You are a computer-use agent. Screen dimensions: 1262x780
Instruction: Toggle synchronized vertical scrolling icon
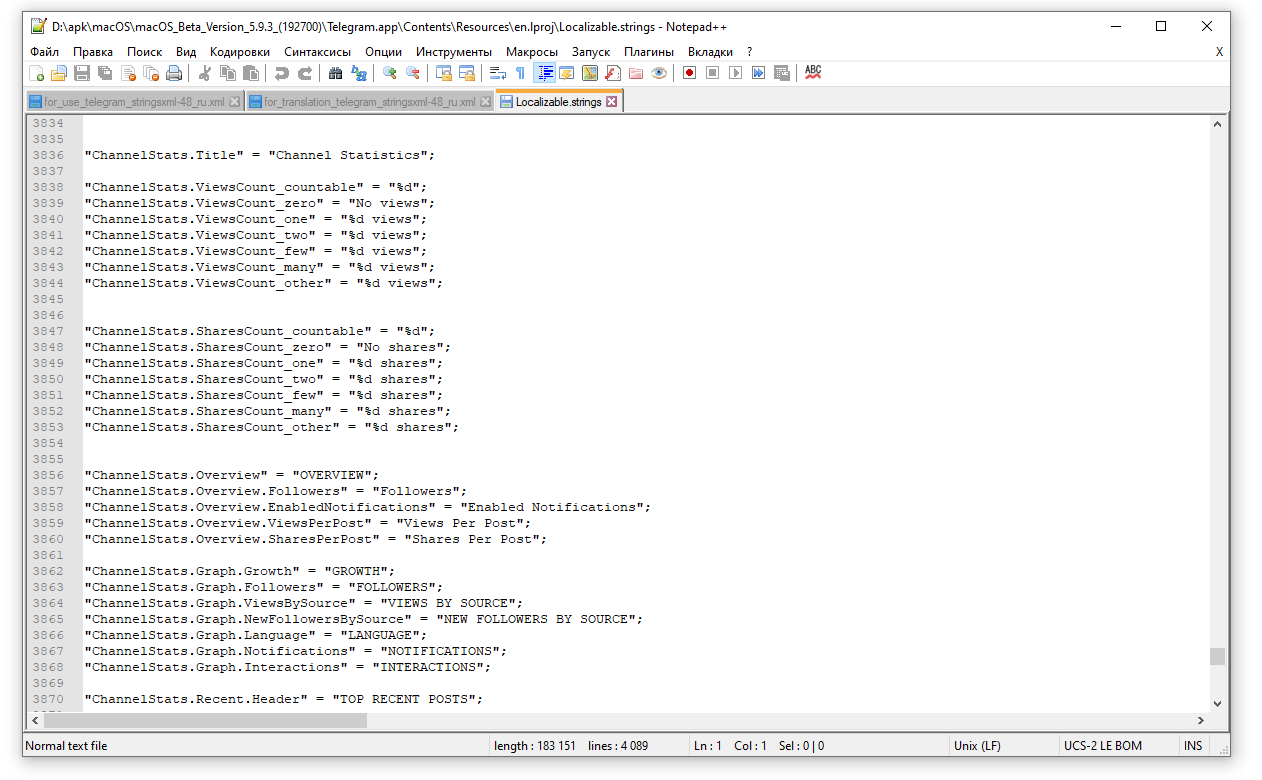point(443,73)
